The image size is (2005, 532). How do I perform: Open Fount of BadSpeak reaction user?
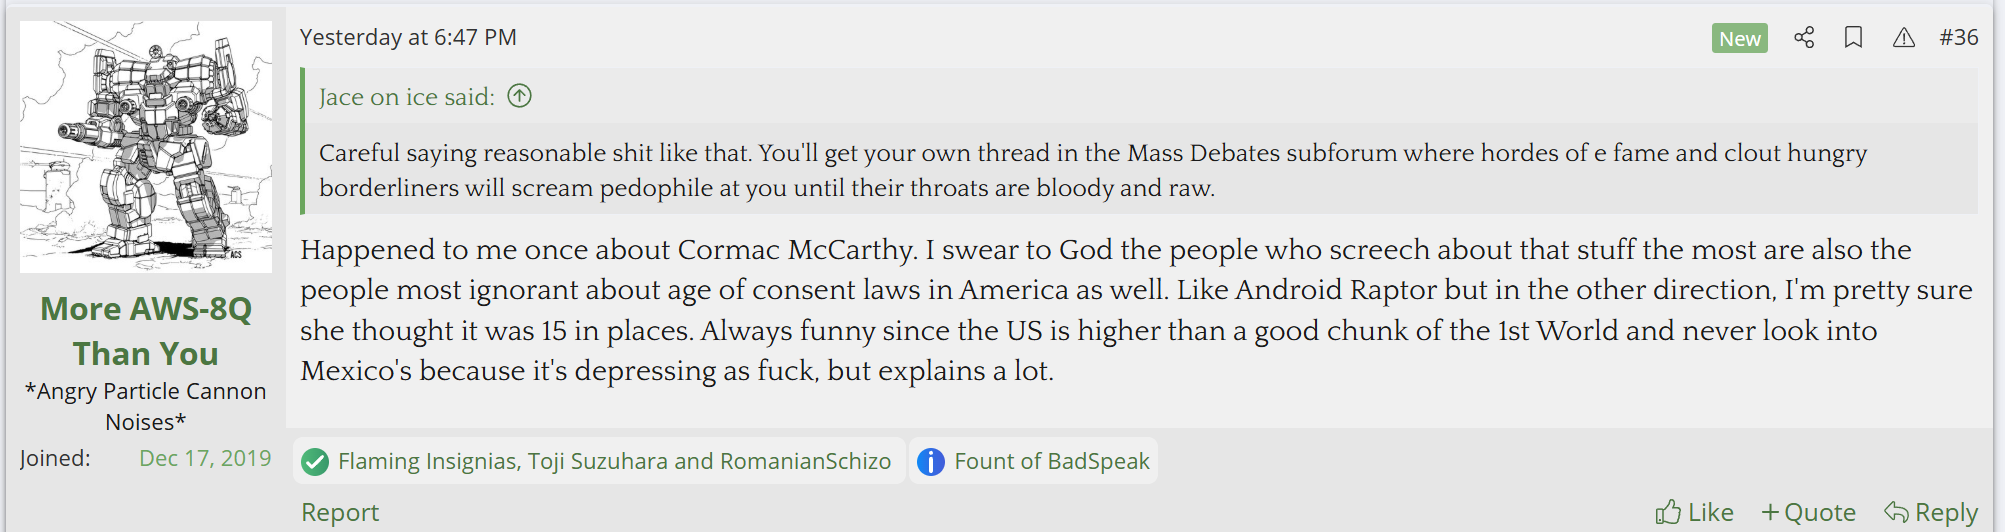[x=1051, y=461]
